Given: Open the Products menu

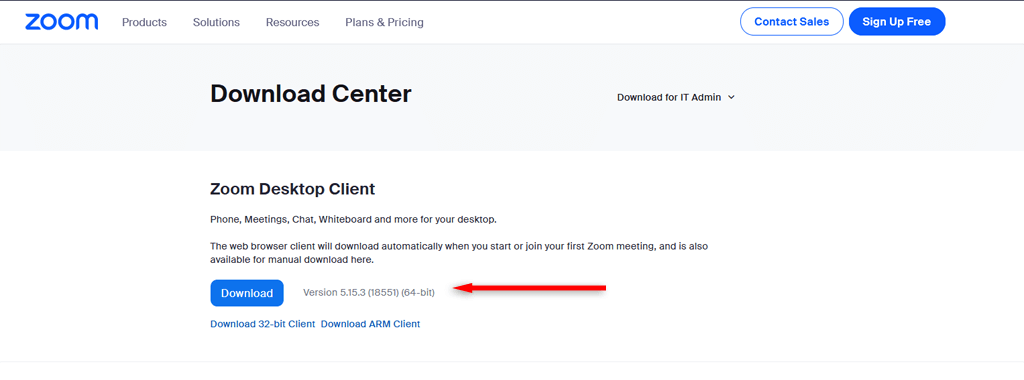Looking at the screenshot, I should 144,22.
